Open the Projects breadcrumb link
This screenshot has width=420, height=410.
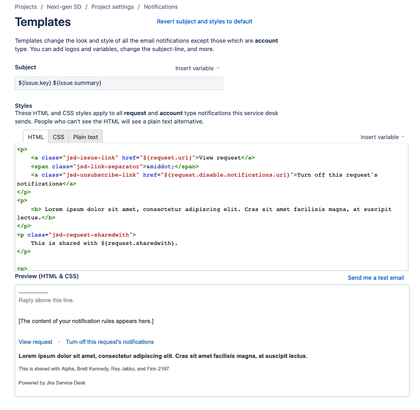click(x=26, y=7)
